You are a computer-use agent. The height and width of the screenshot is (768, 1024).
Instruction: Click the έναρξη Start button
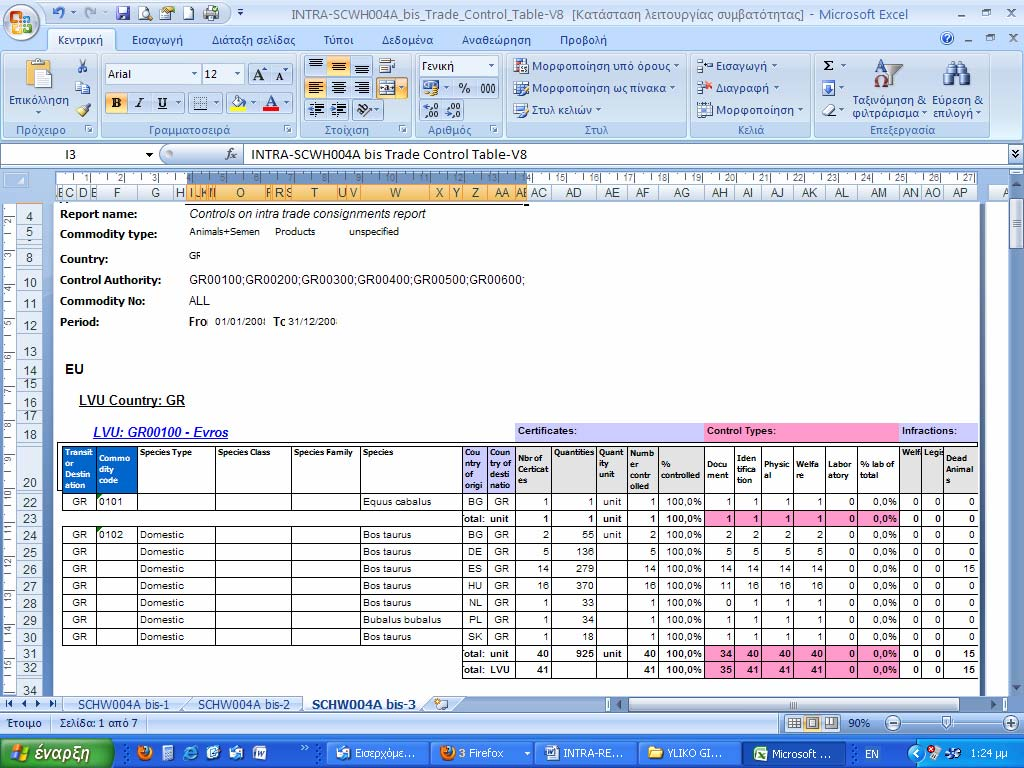[x=57, y=753]
